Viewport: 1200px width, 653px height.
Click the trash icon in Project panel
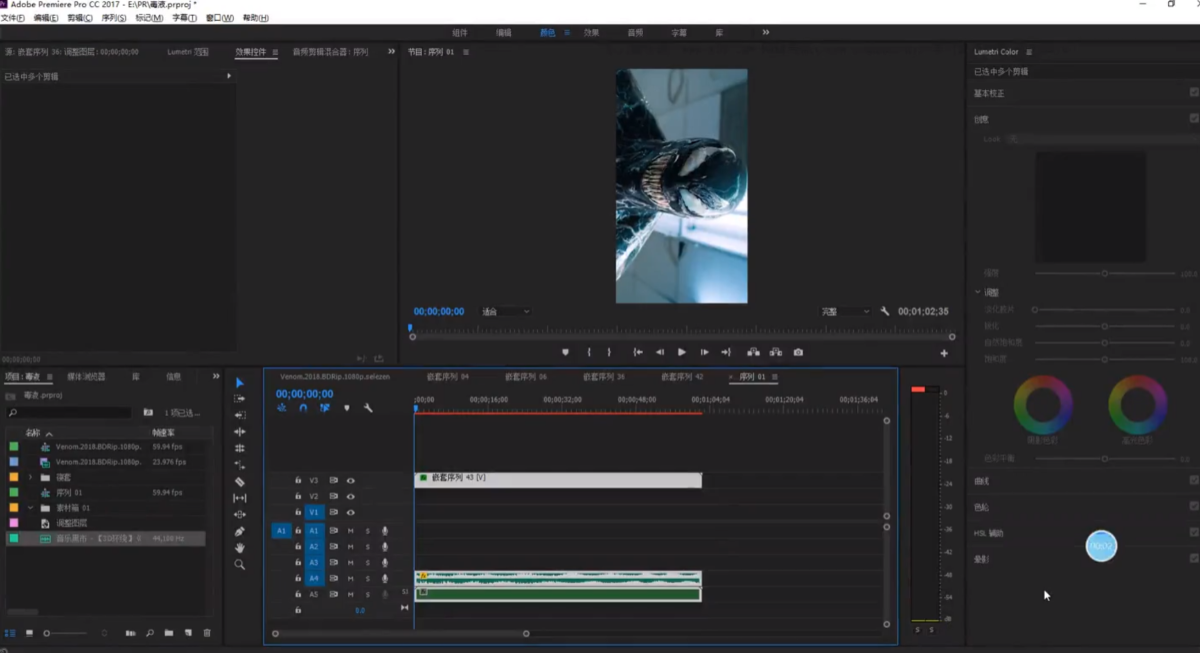[207, 633]
